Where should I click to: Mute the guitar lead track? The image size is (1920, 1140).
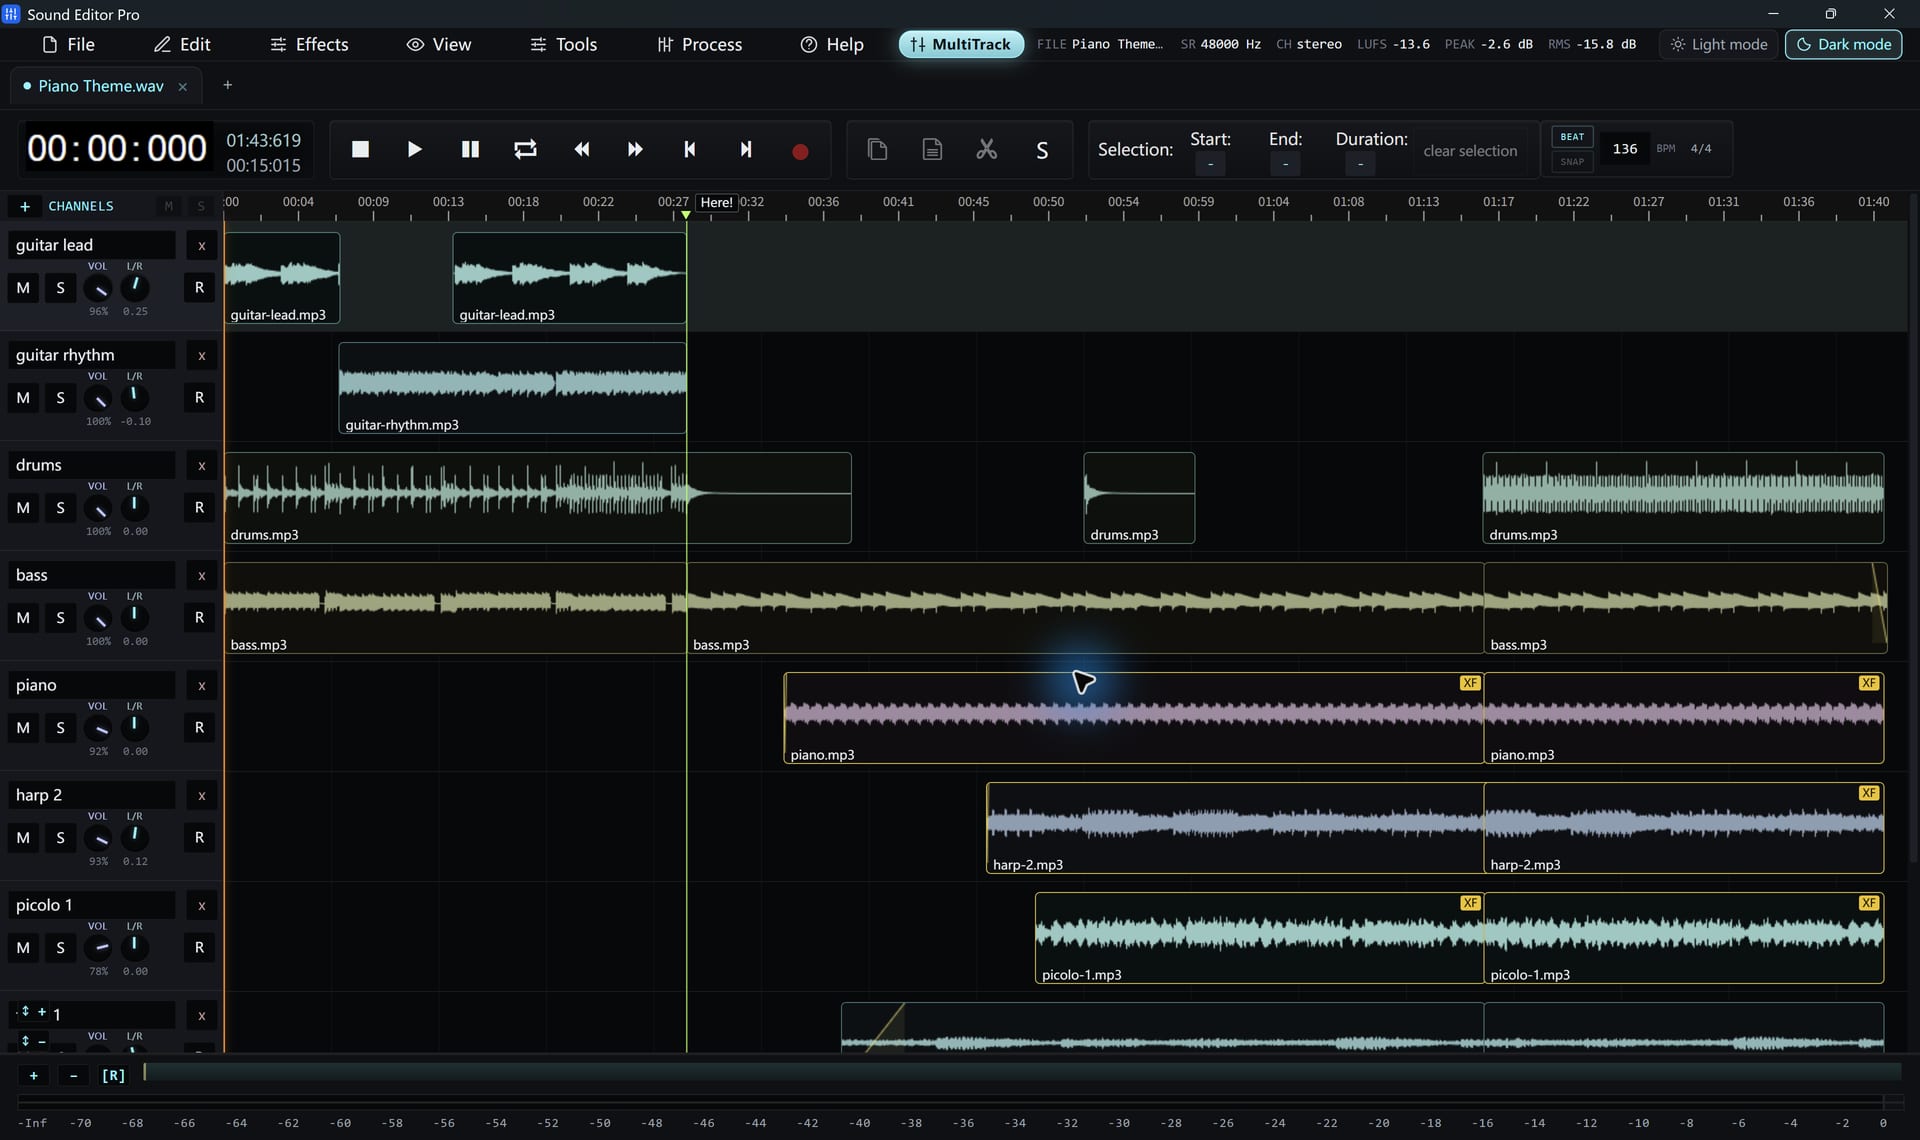(x=23, y=288)
